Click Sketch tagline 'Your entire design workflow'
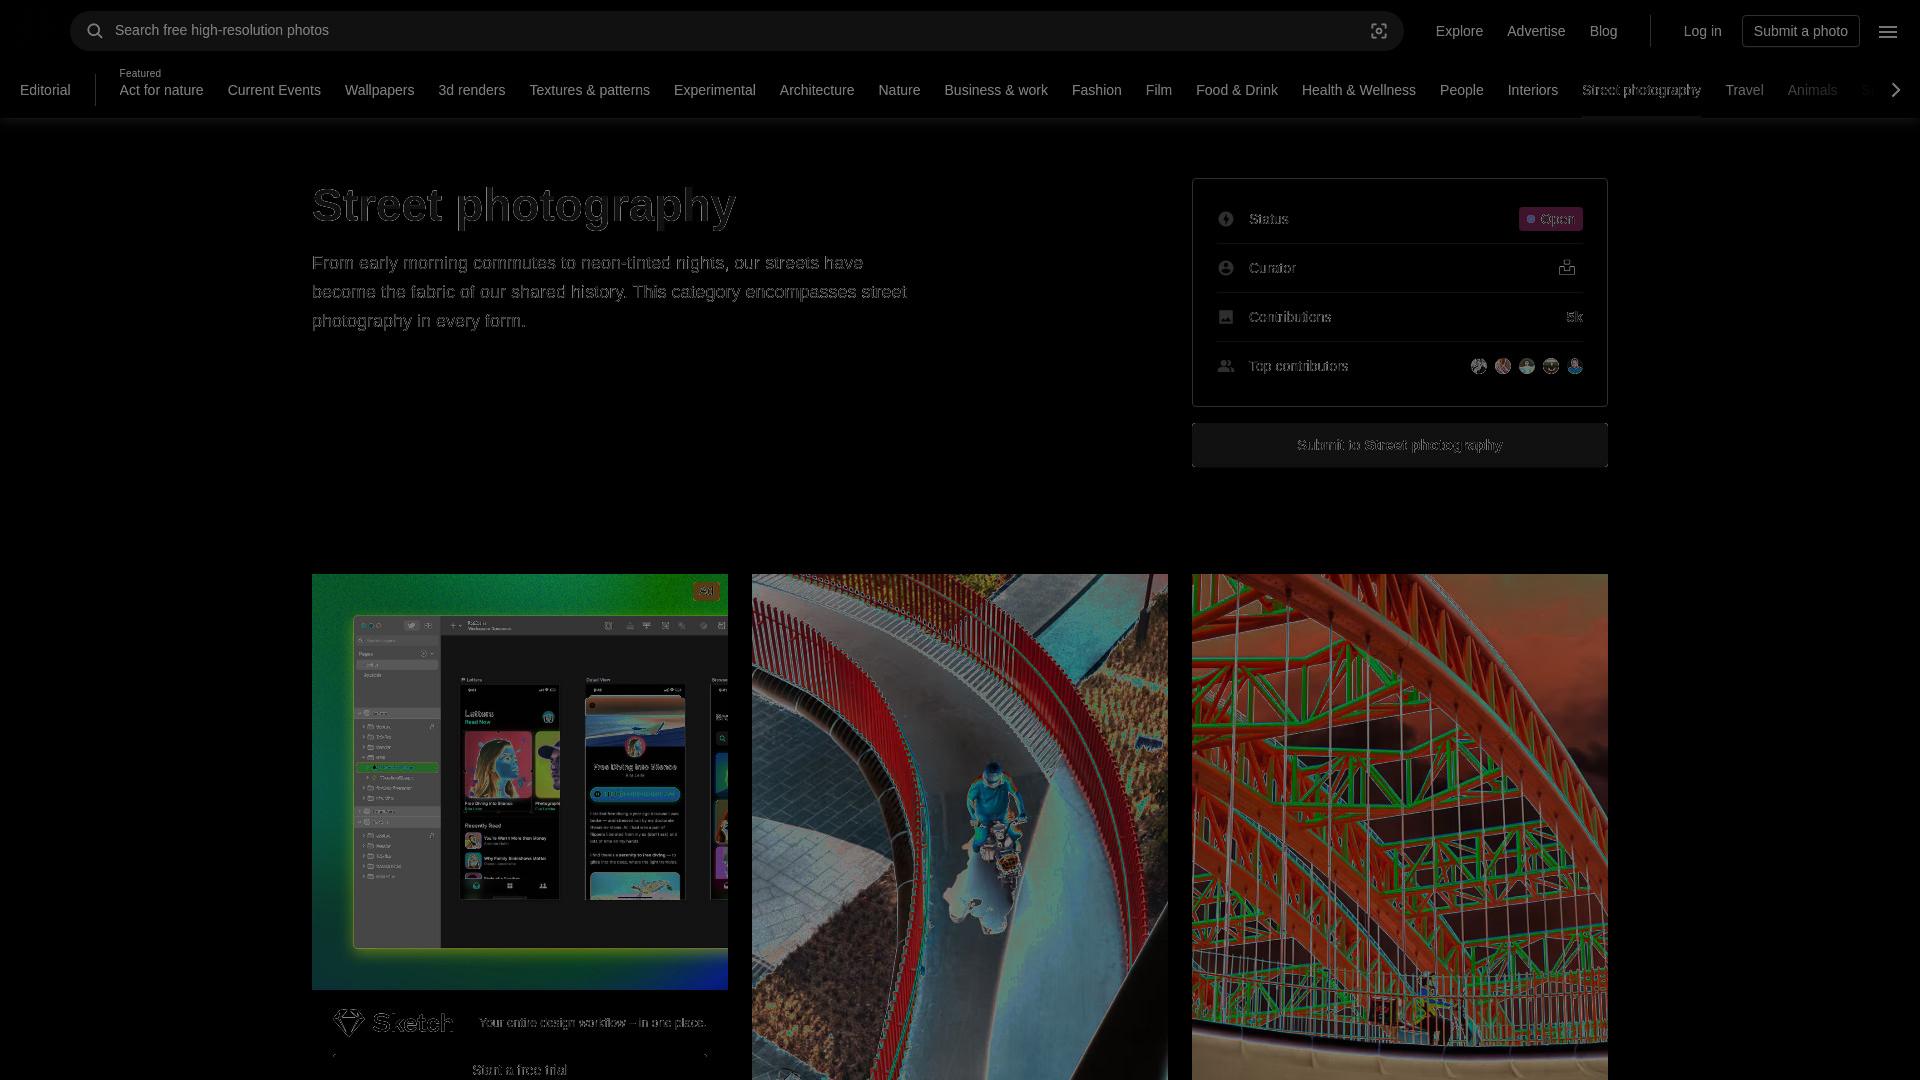 click(592, 1022)
